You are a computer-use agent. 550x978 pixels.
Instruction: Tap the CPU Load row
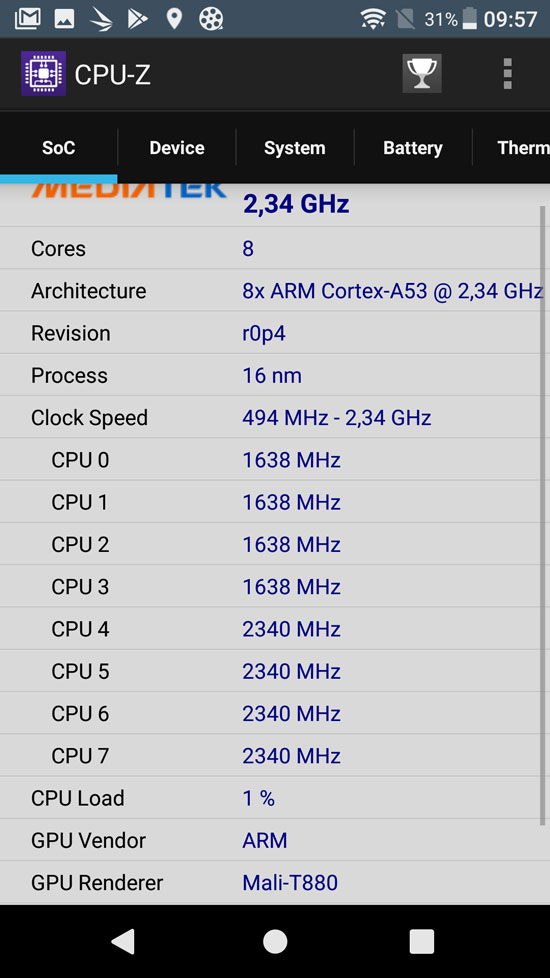coord(275,798)
